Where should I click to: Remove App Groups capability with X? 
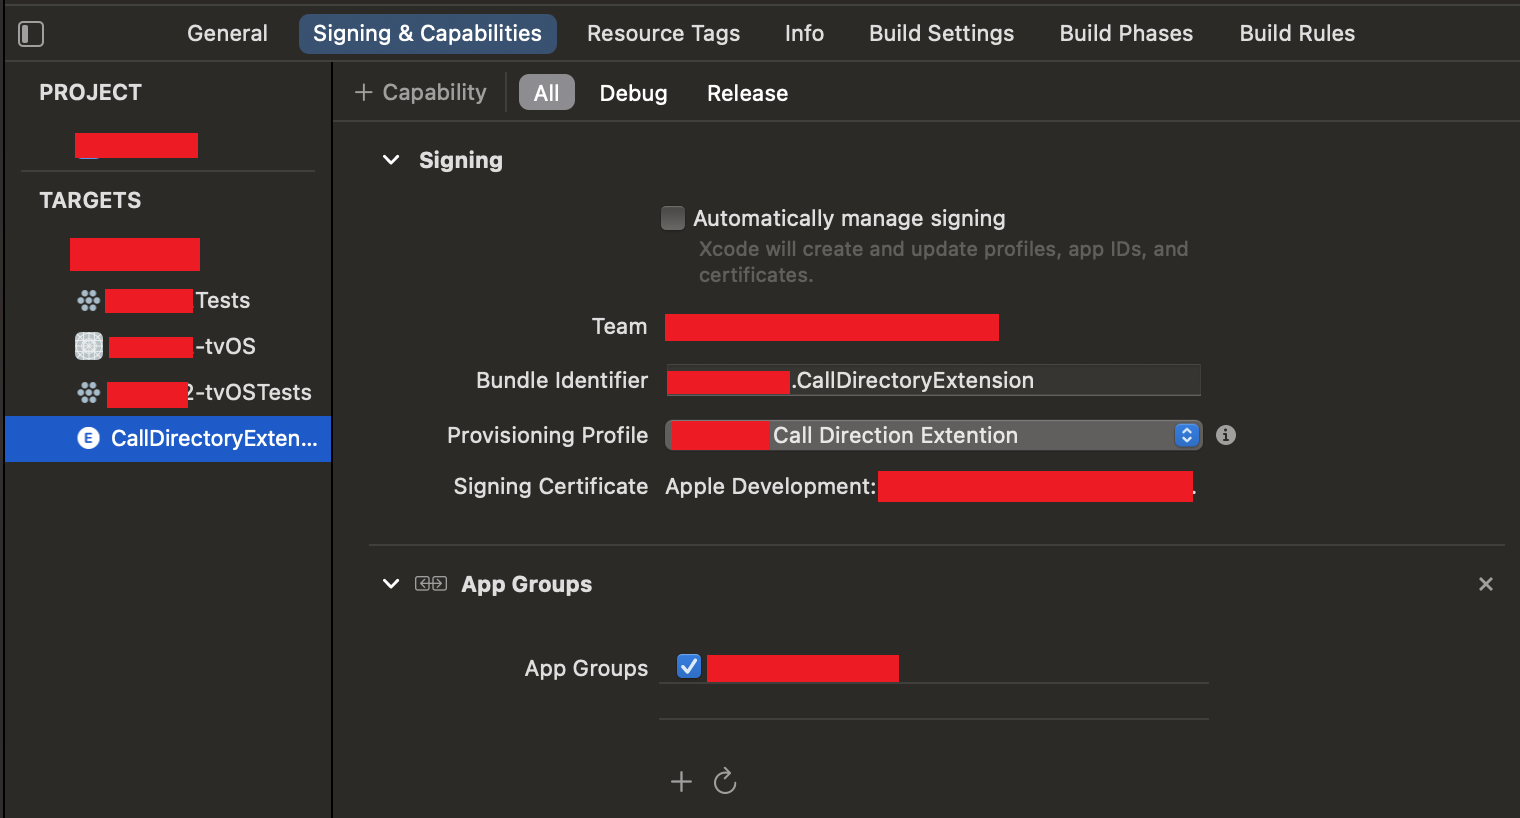[x=1485, y=584]
